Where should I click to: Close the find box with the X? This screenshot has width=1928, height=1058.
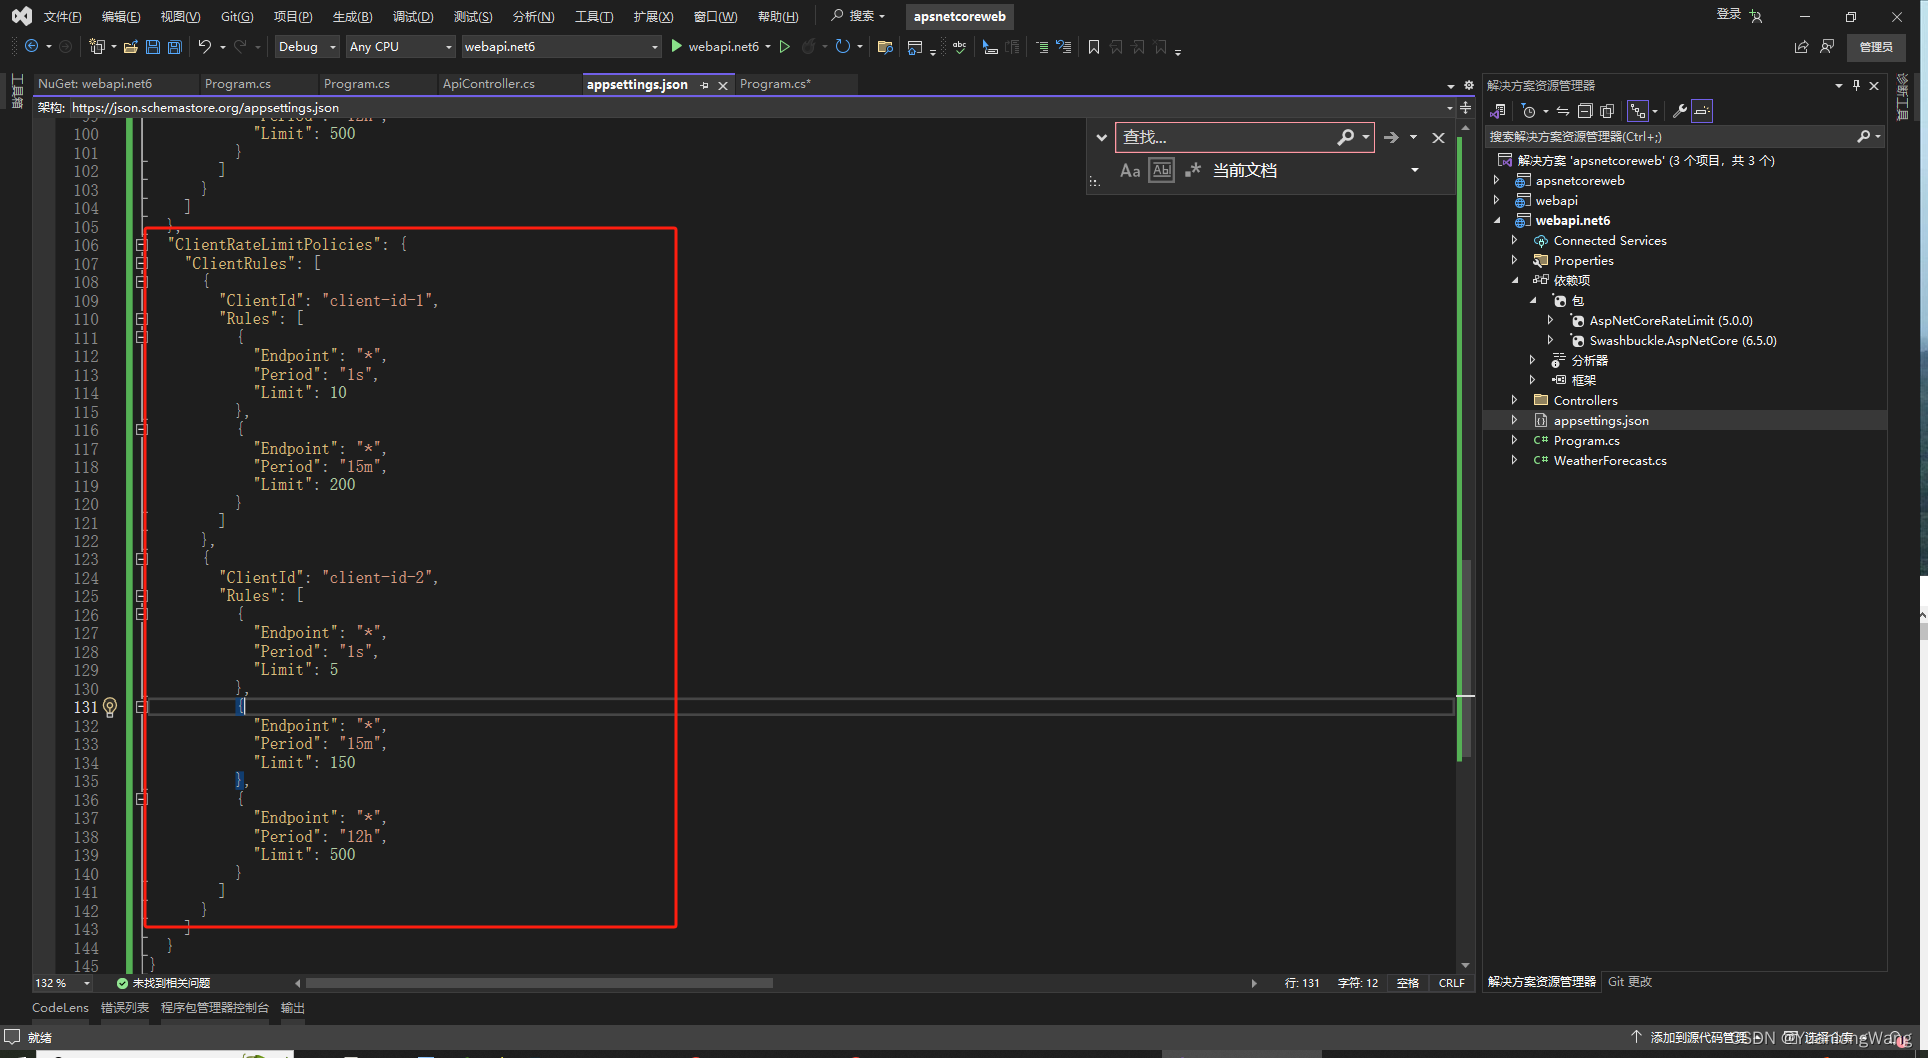point(1438,137)
